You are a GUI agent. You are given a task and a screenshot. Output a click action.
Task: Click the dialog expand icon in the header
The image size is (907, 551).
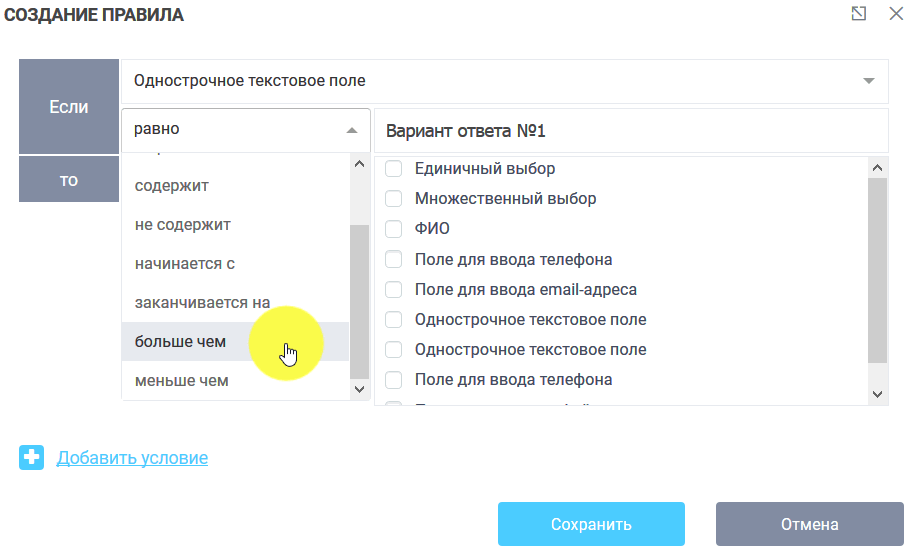(x=858, y=14)
